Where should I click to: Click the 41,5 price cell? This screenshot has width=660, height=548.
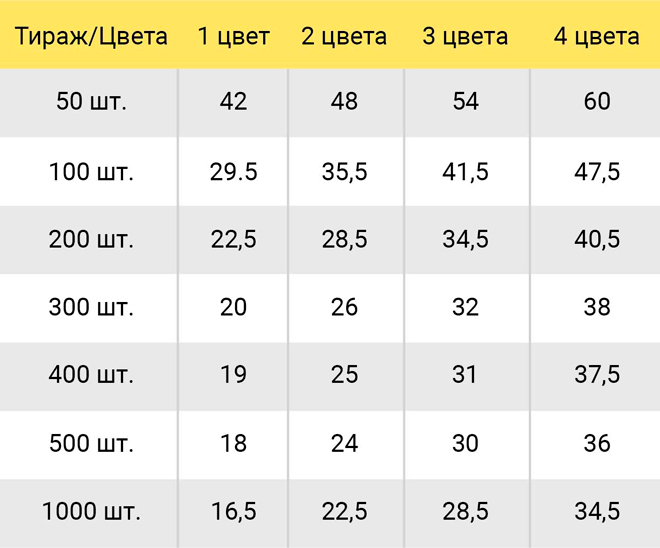[x=465, y=172]
